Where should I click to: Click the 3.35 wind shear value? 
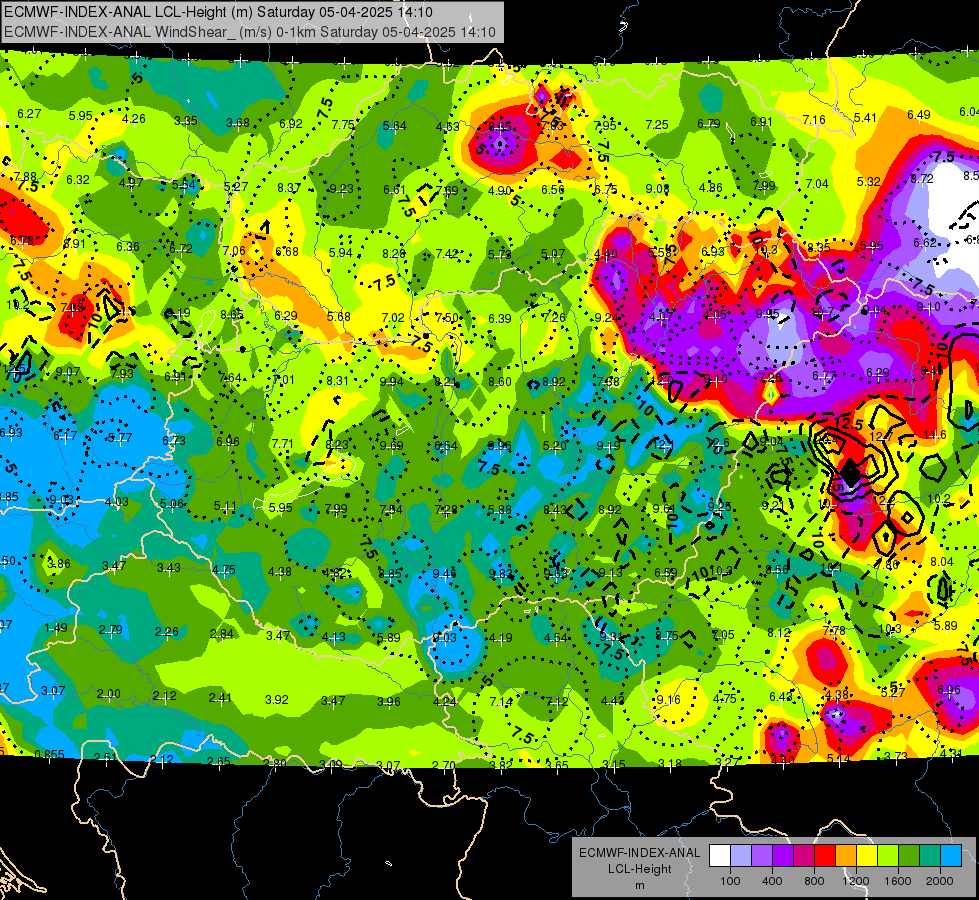[x=185, y=121]
